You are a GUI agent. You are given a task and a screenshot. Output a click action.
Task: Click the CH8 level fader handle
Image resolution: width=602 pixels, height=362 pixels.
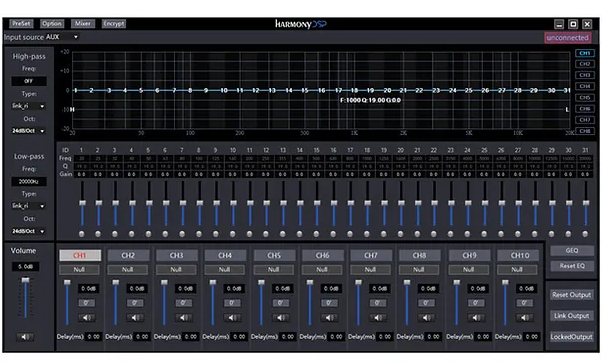[x=407, y=282]
